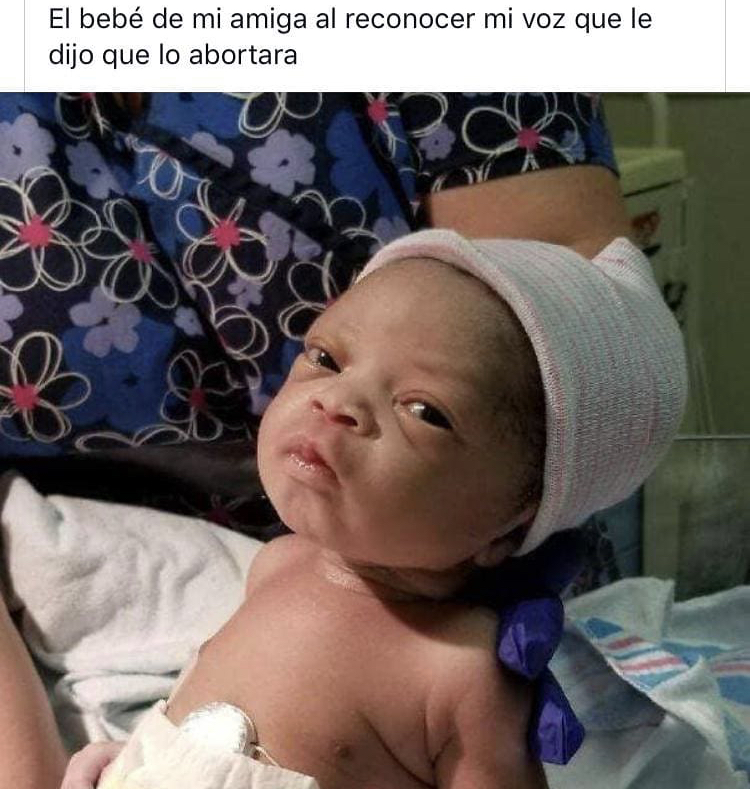This screenshot has width=750, height=789.
Task: Click the post caption starting "El bebé de mi amiga"
Action: point(350,37)
